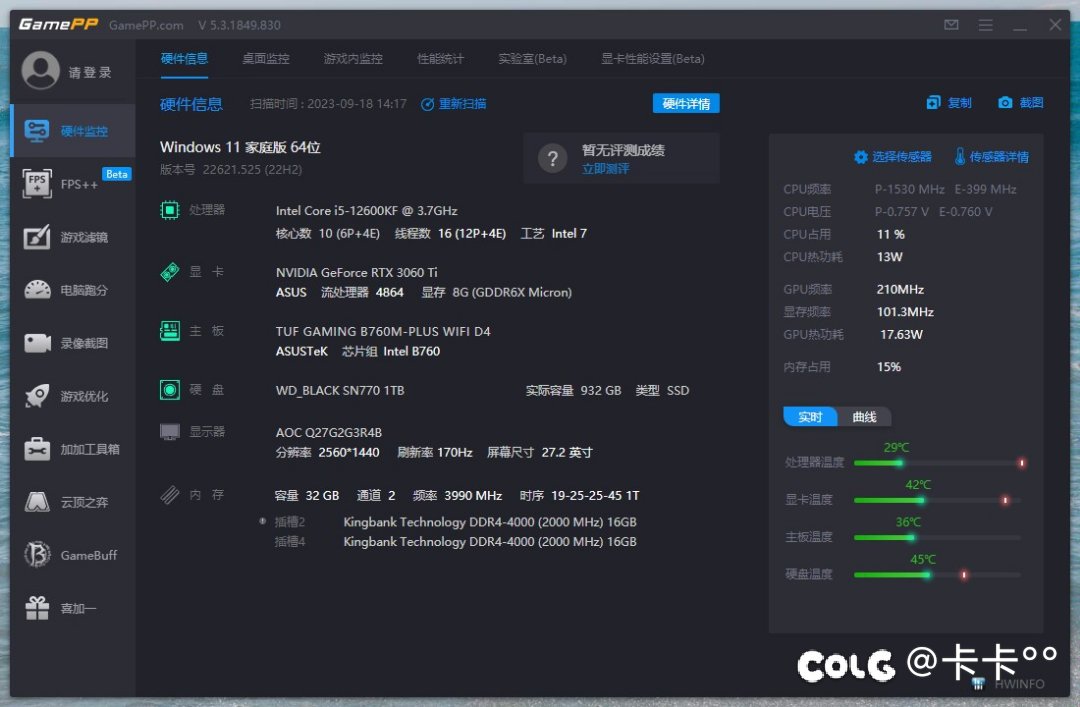Click the 重新扫描 link text

click(x=462, y=104)
